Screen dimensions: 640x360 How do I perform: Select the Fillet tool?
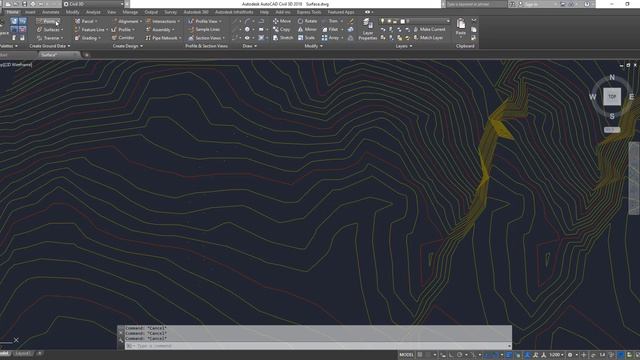[x=331, y=30]
